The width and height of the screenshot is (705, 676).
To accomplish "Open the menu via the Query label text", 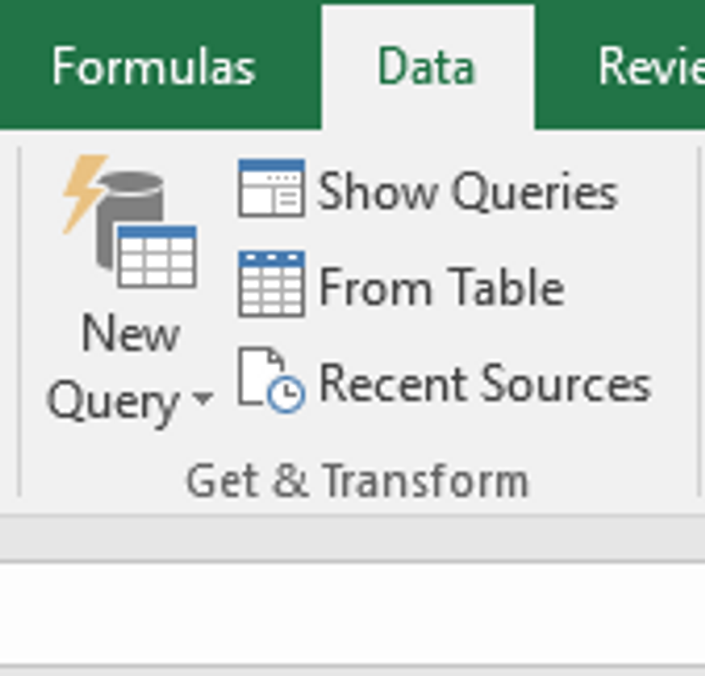I will 113,402.
